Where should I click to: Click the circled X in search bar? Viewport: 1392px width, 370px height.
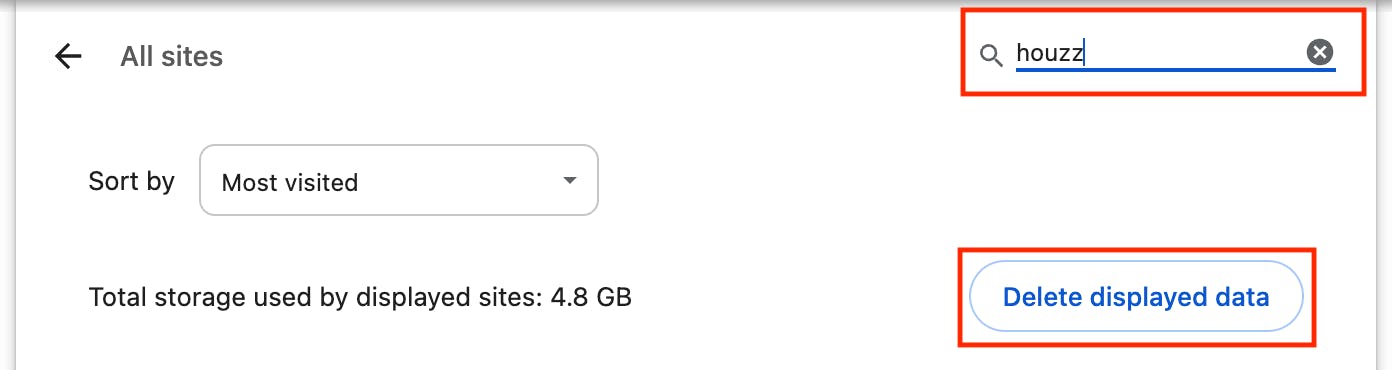point(1320,52)
